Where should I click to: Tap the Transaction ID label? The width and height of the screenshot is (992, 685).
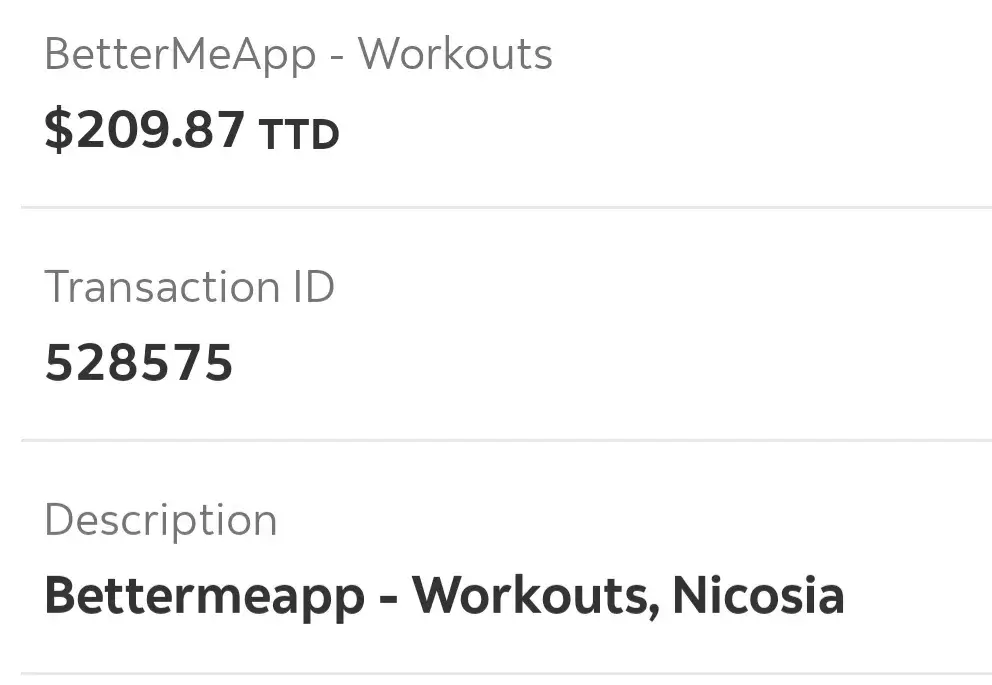[189, 287]
